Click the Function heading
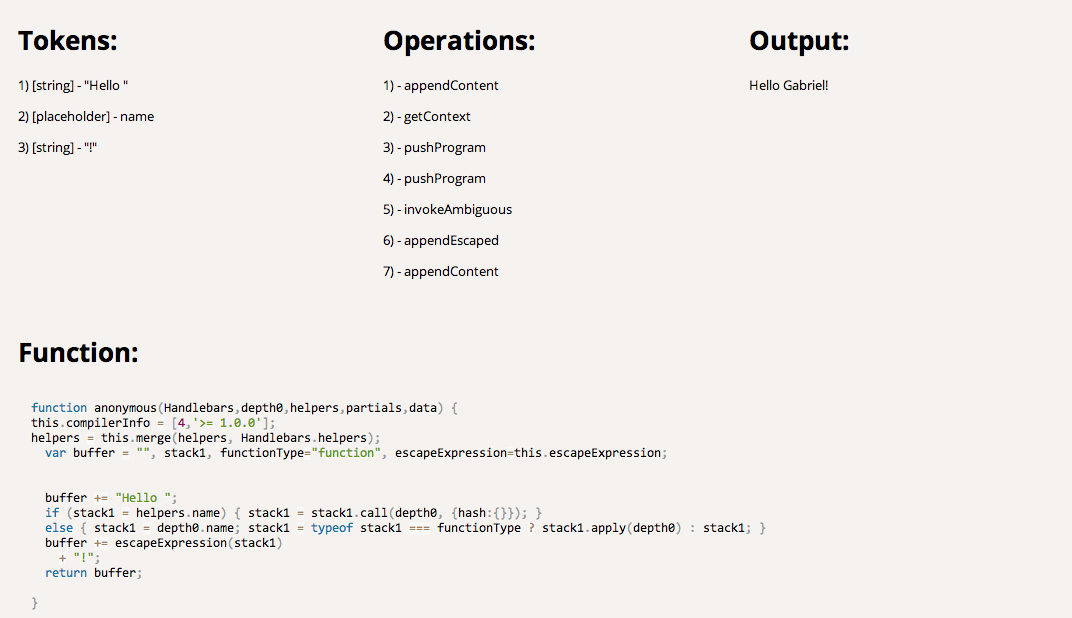The height and width of the screenshot is (618, 1072). 78,353
